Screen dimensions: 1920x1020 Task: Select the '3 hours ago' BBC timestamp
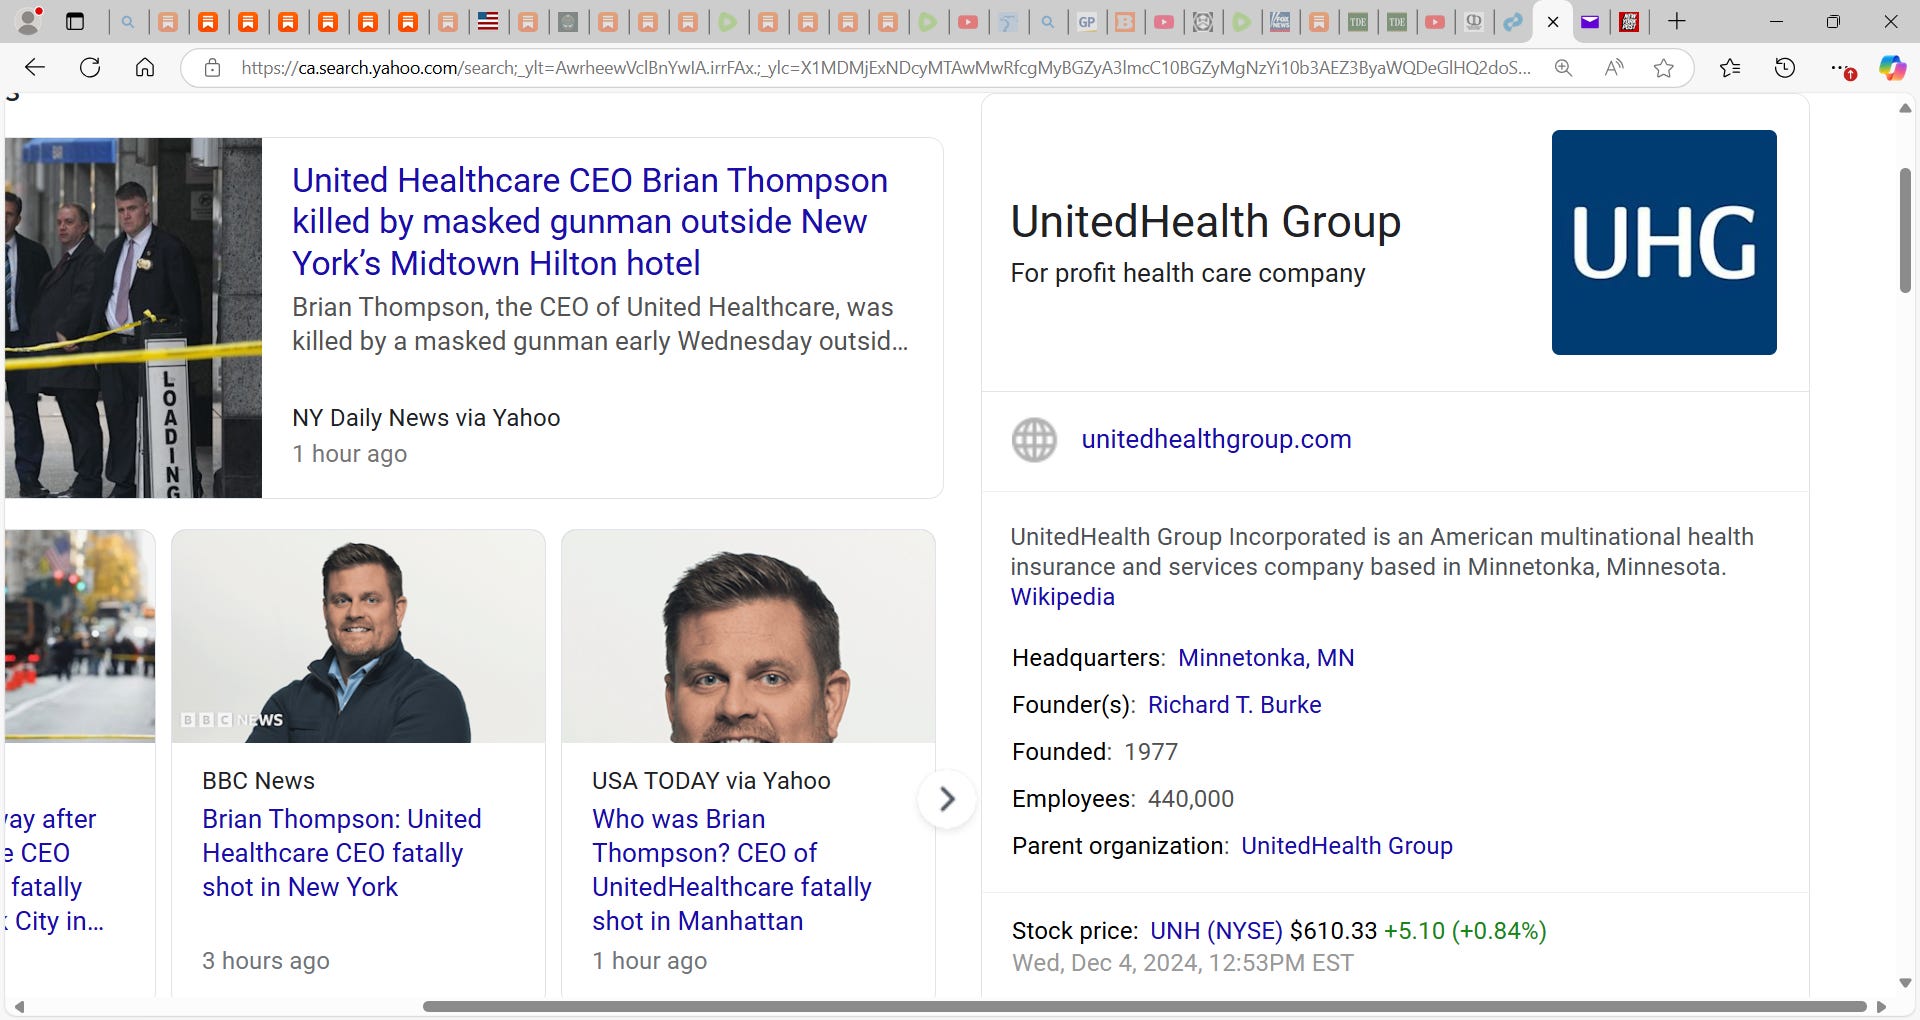coord(266,961)
